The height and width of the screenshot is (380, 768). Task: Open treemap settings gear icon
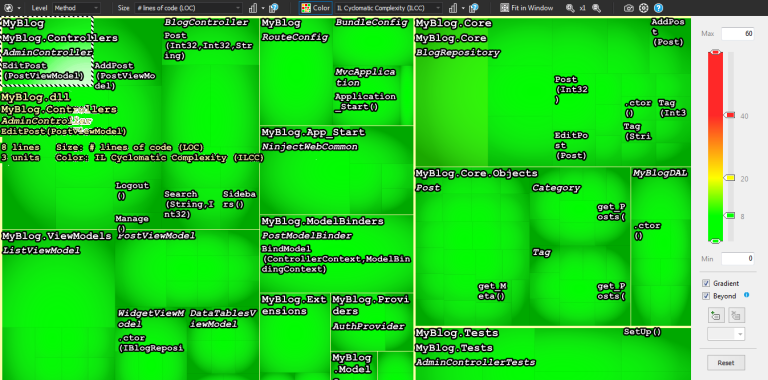pos(644,8)
